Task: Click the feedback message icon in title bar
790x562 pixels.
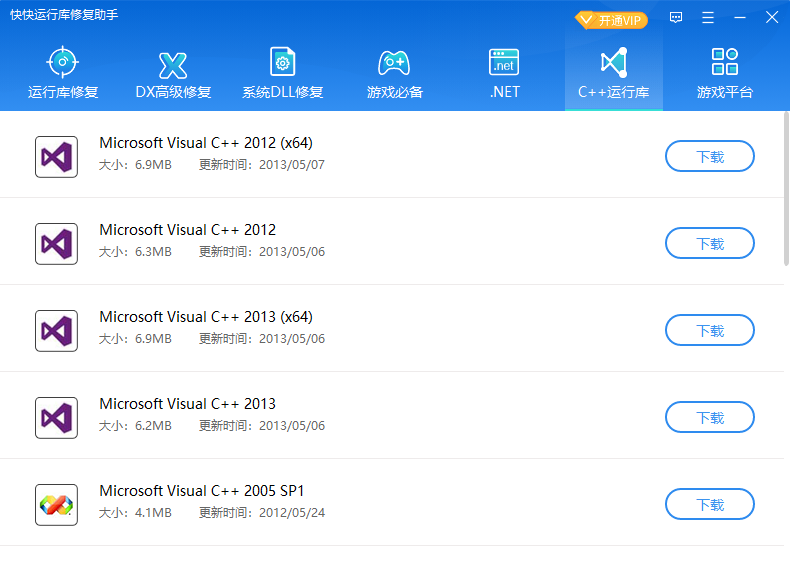Action: 676,18
